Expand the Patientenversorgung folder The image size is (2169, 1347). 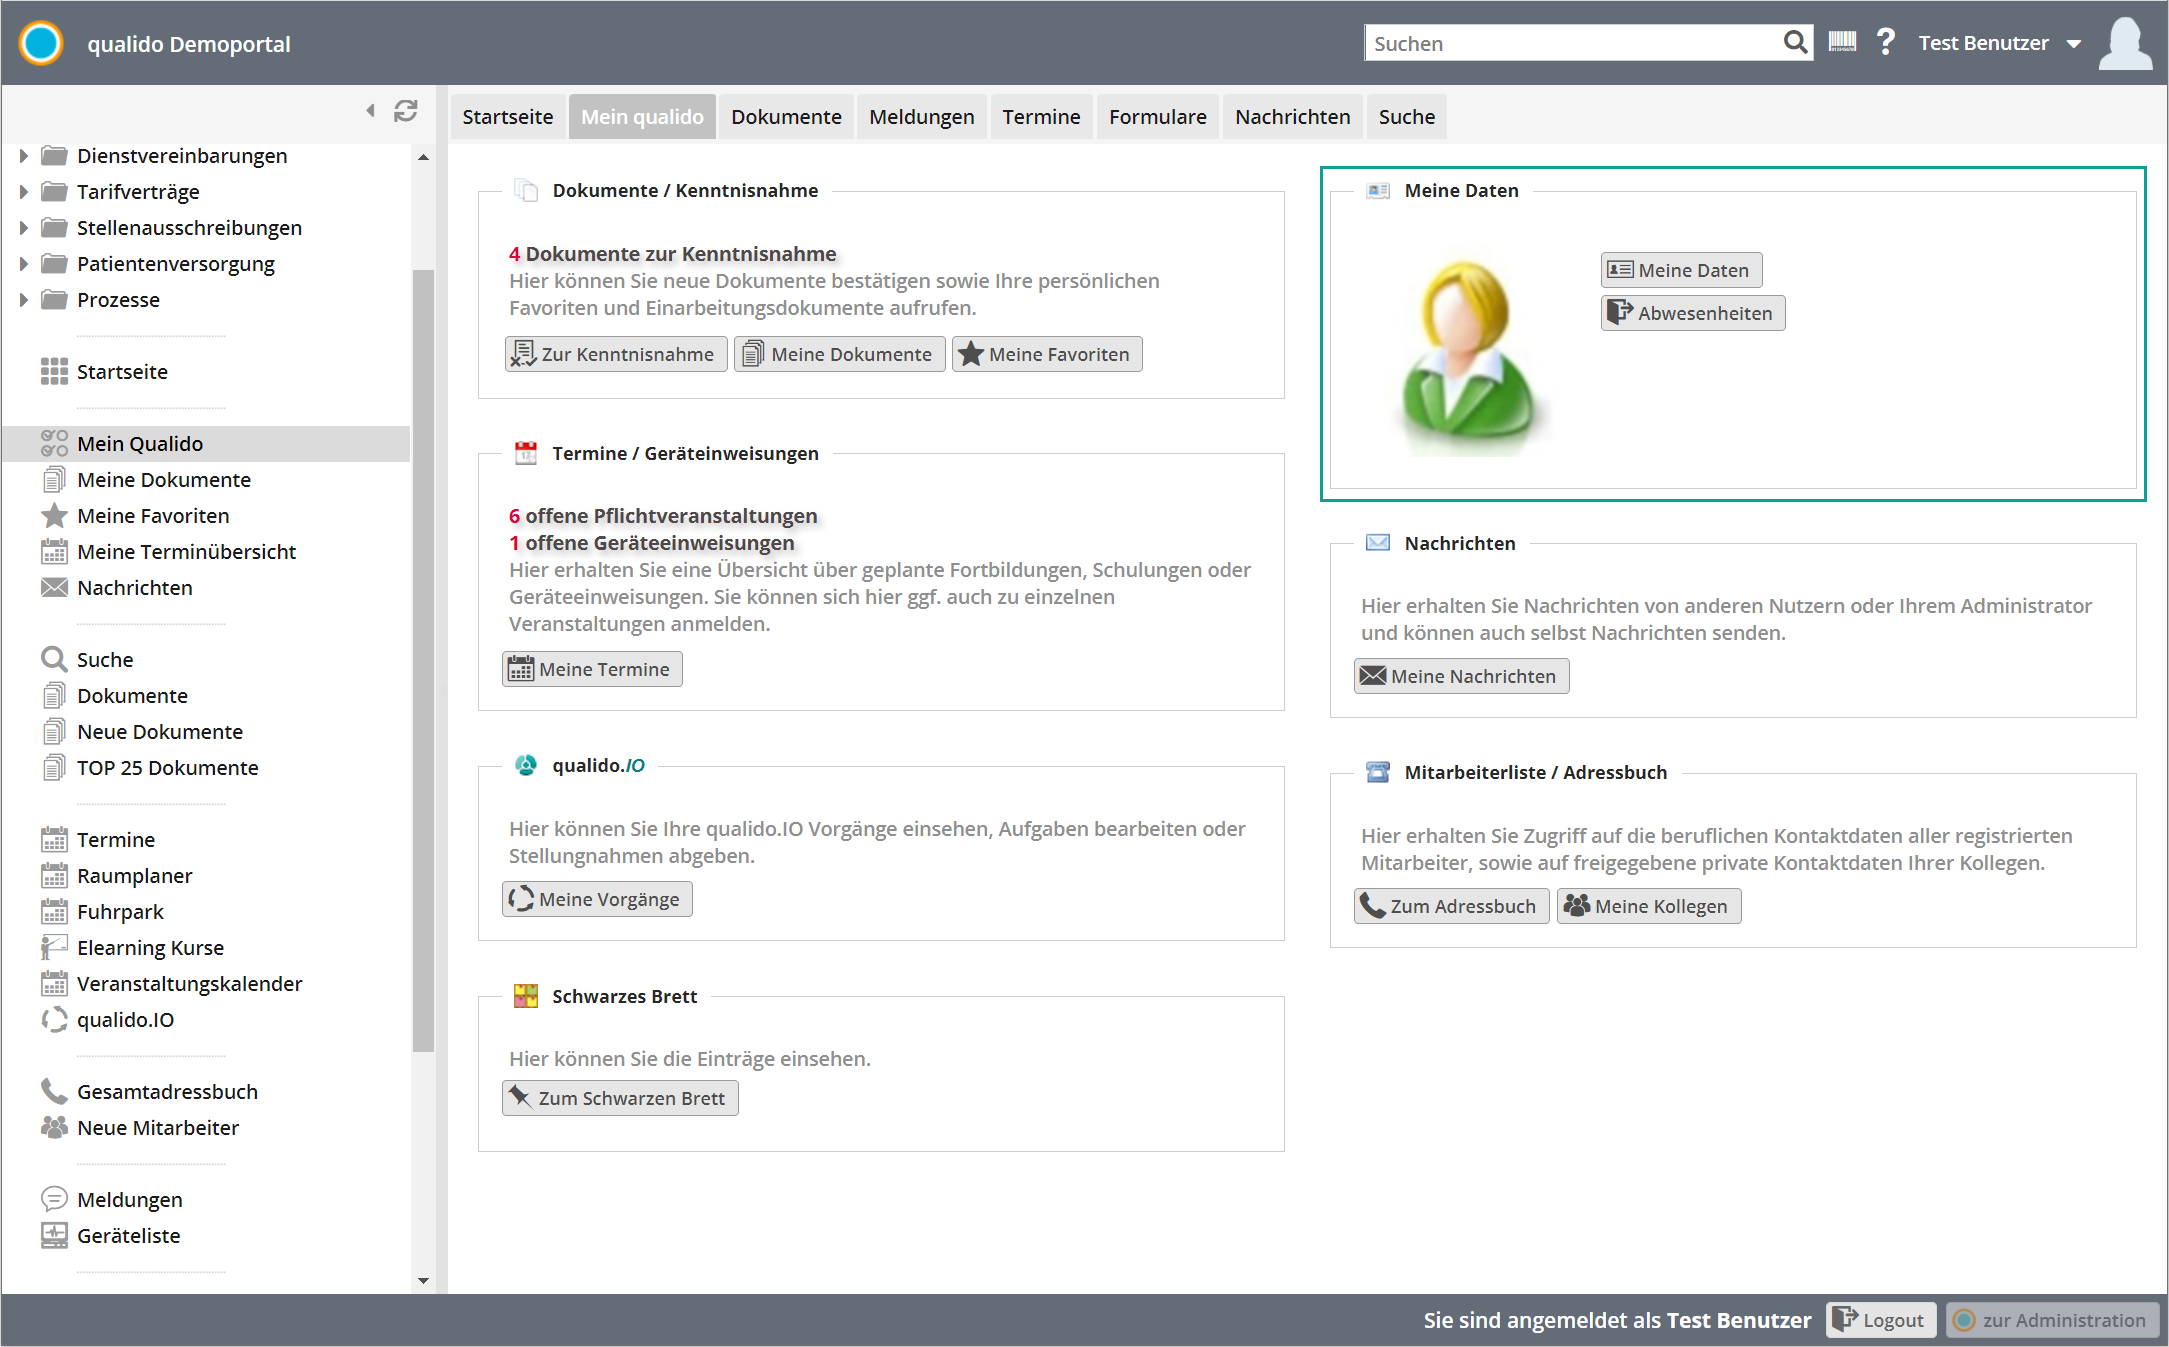pyautogui.click(x=23, y=263)
